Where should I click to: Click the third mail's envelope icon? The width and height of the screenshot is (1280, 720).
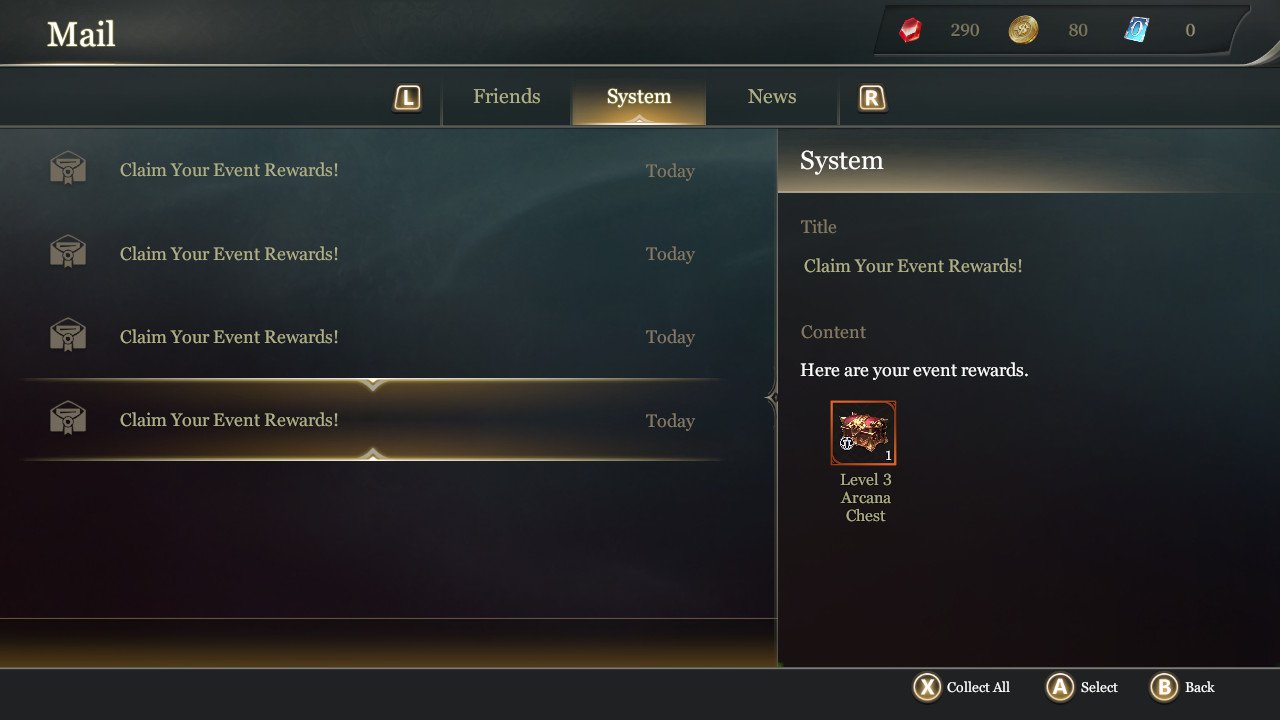point(68,335)
